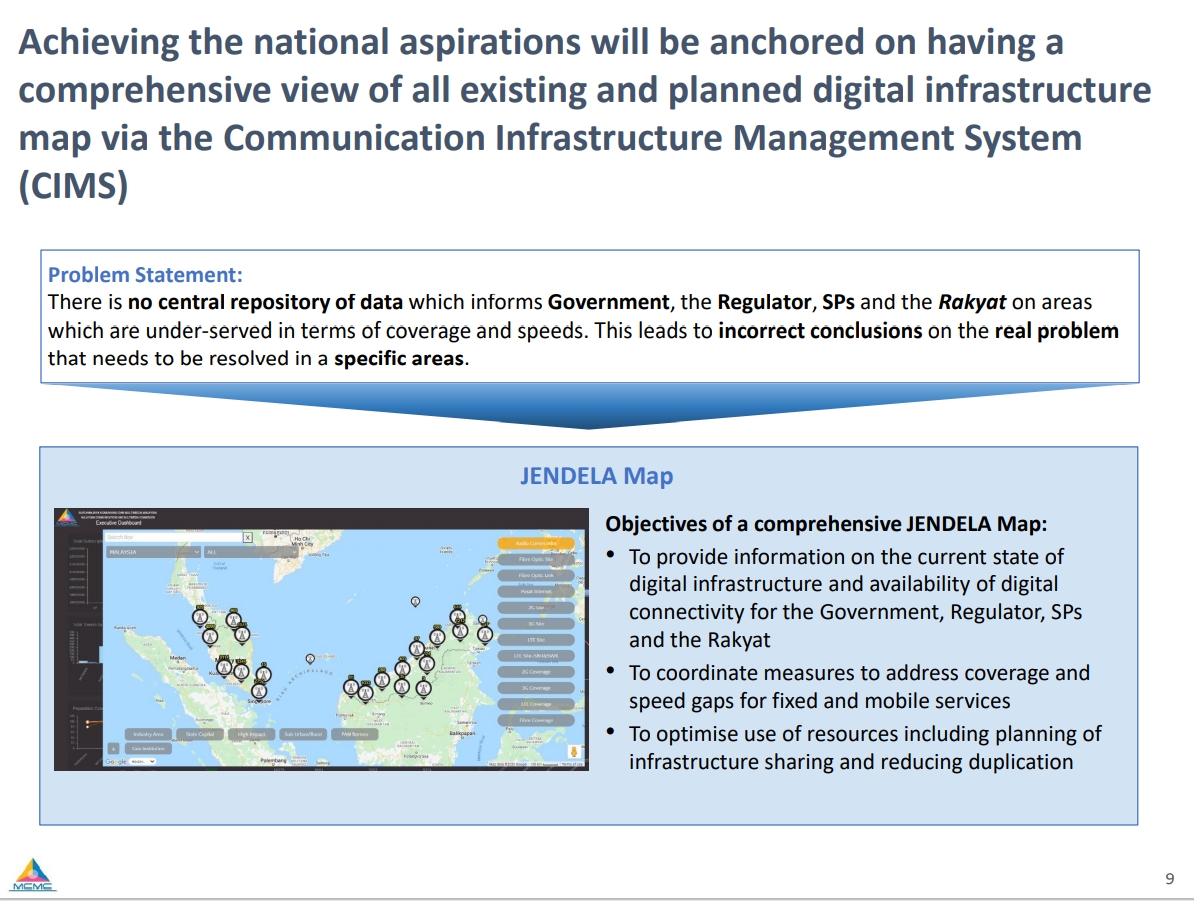Open the MALAYSIA country dropdown
The width and height of the screenshot is (1194, 901).
pos(152,551)
